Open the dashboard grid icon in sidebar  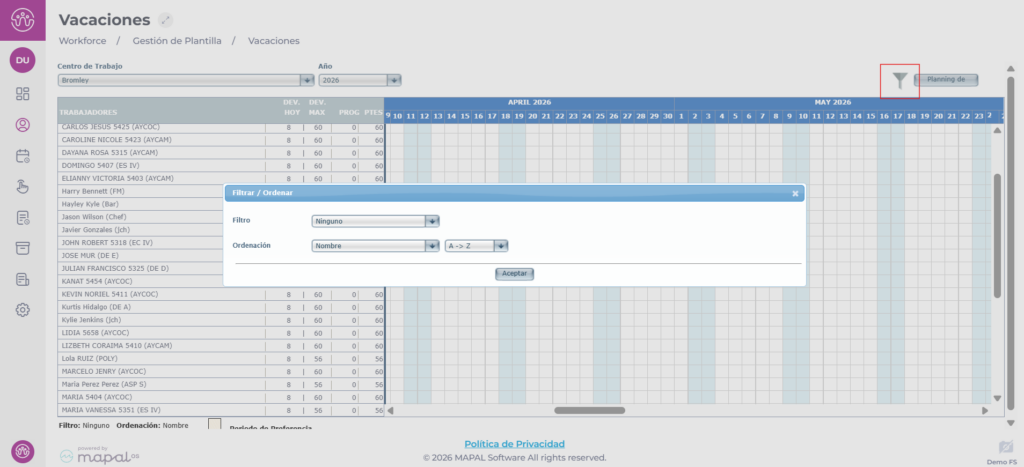22,94
